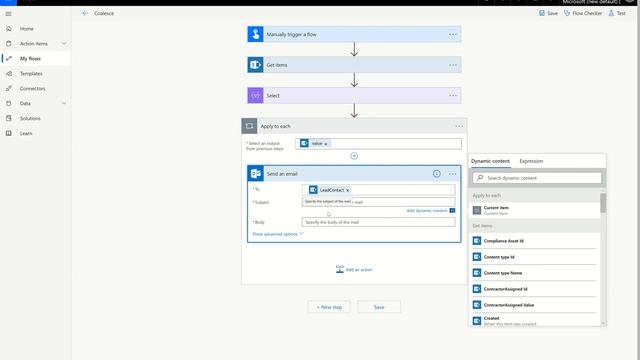Open the hamburger navigation menu
640x360 pixels.
8,13
